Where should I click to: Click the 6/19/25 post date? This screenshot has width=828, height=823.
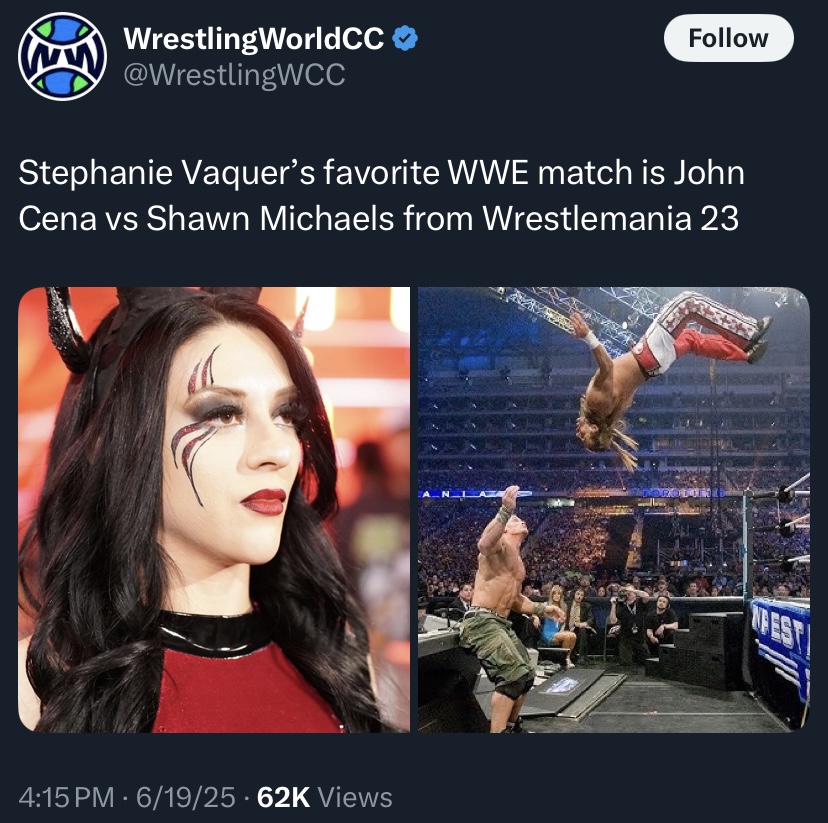point(185,797)
